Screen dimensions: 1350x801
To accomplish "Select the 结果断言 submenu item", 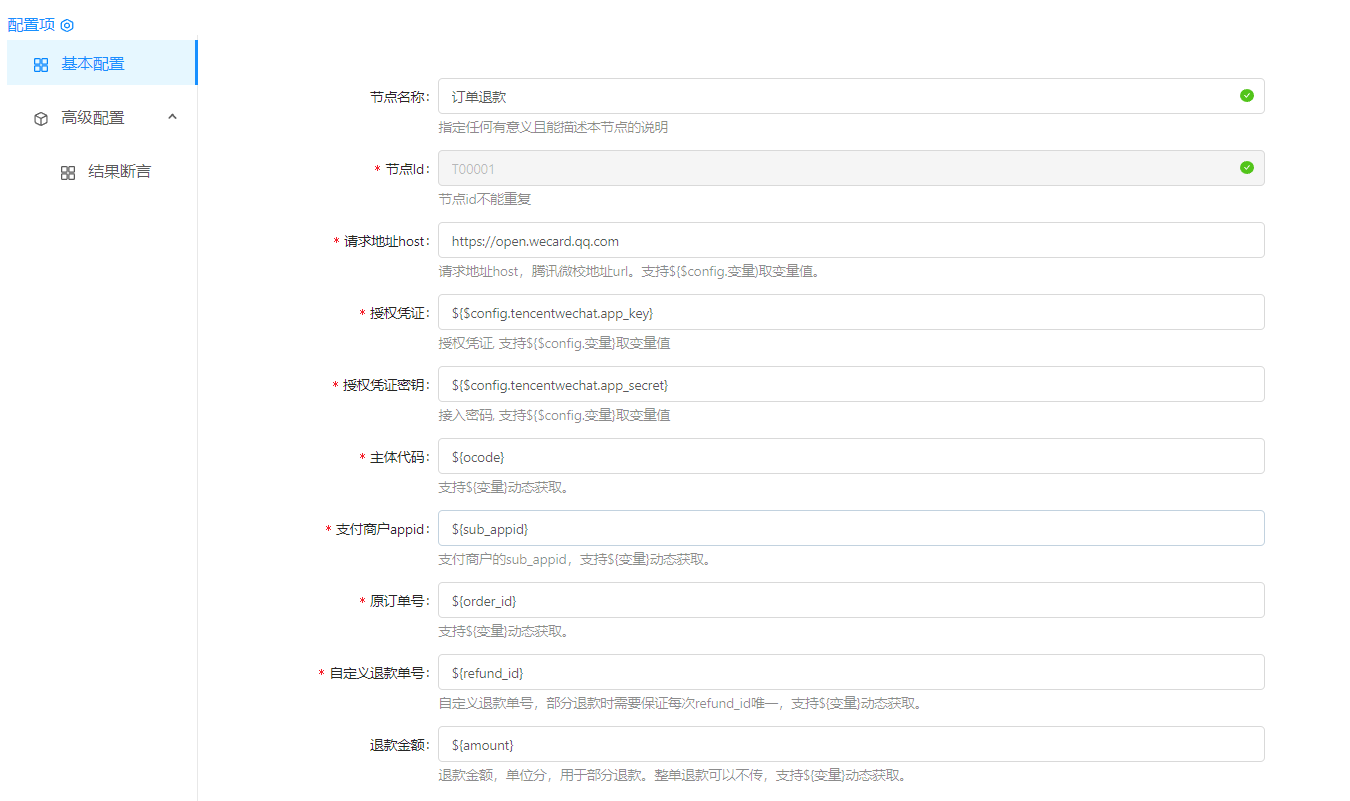I will pos(119,172).
